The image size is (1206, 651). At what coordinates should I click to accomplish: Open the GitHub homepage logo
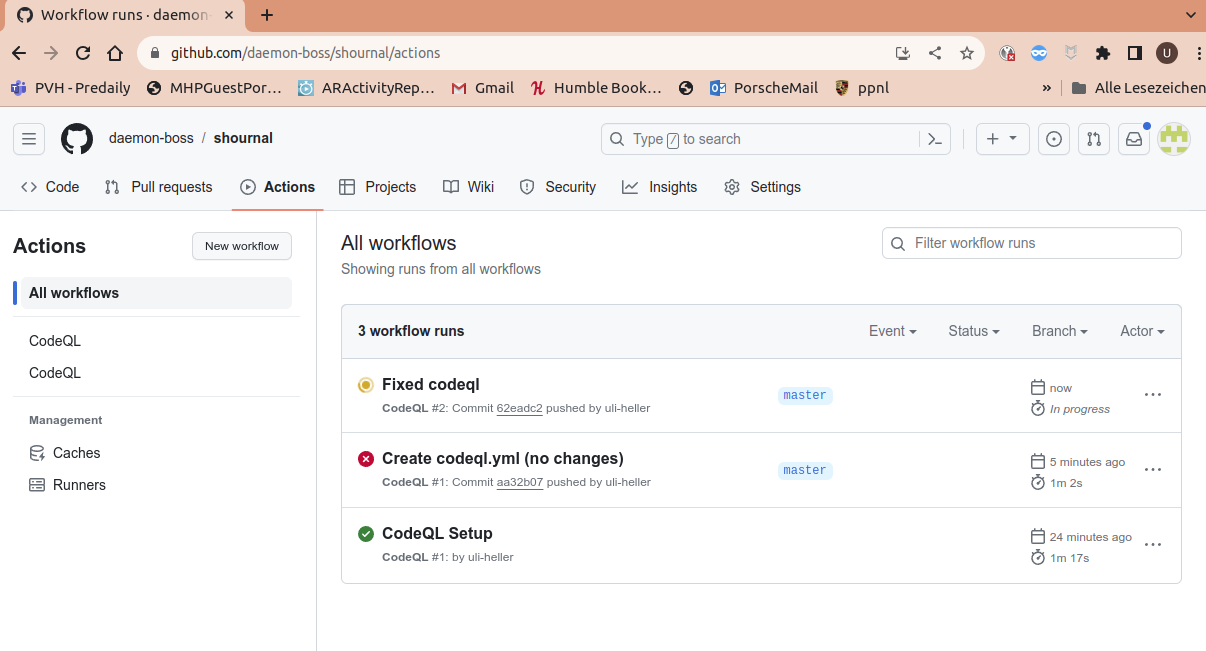pos(77,139)
